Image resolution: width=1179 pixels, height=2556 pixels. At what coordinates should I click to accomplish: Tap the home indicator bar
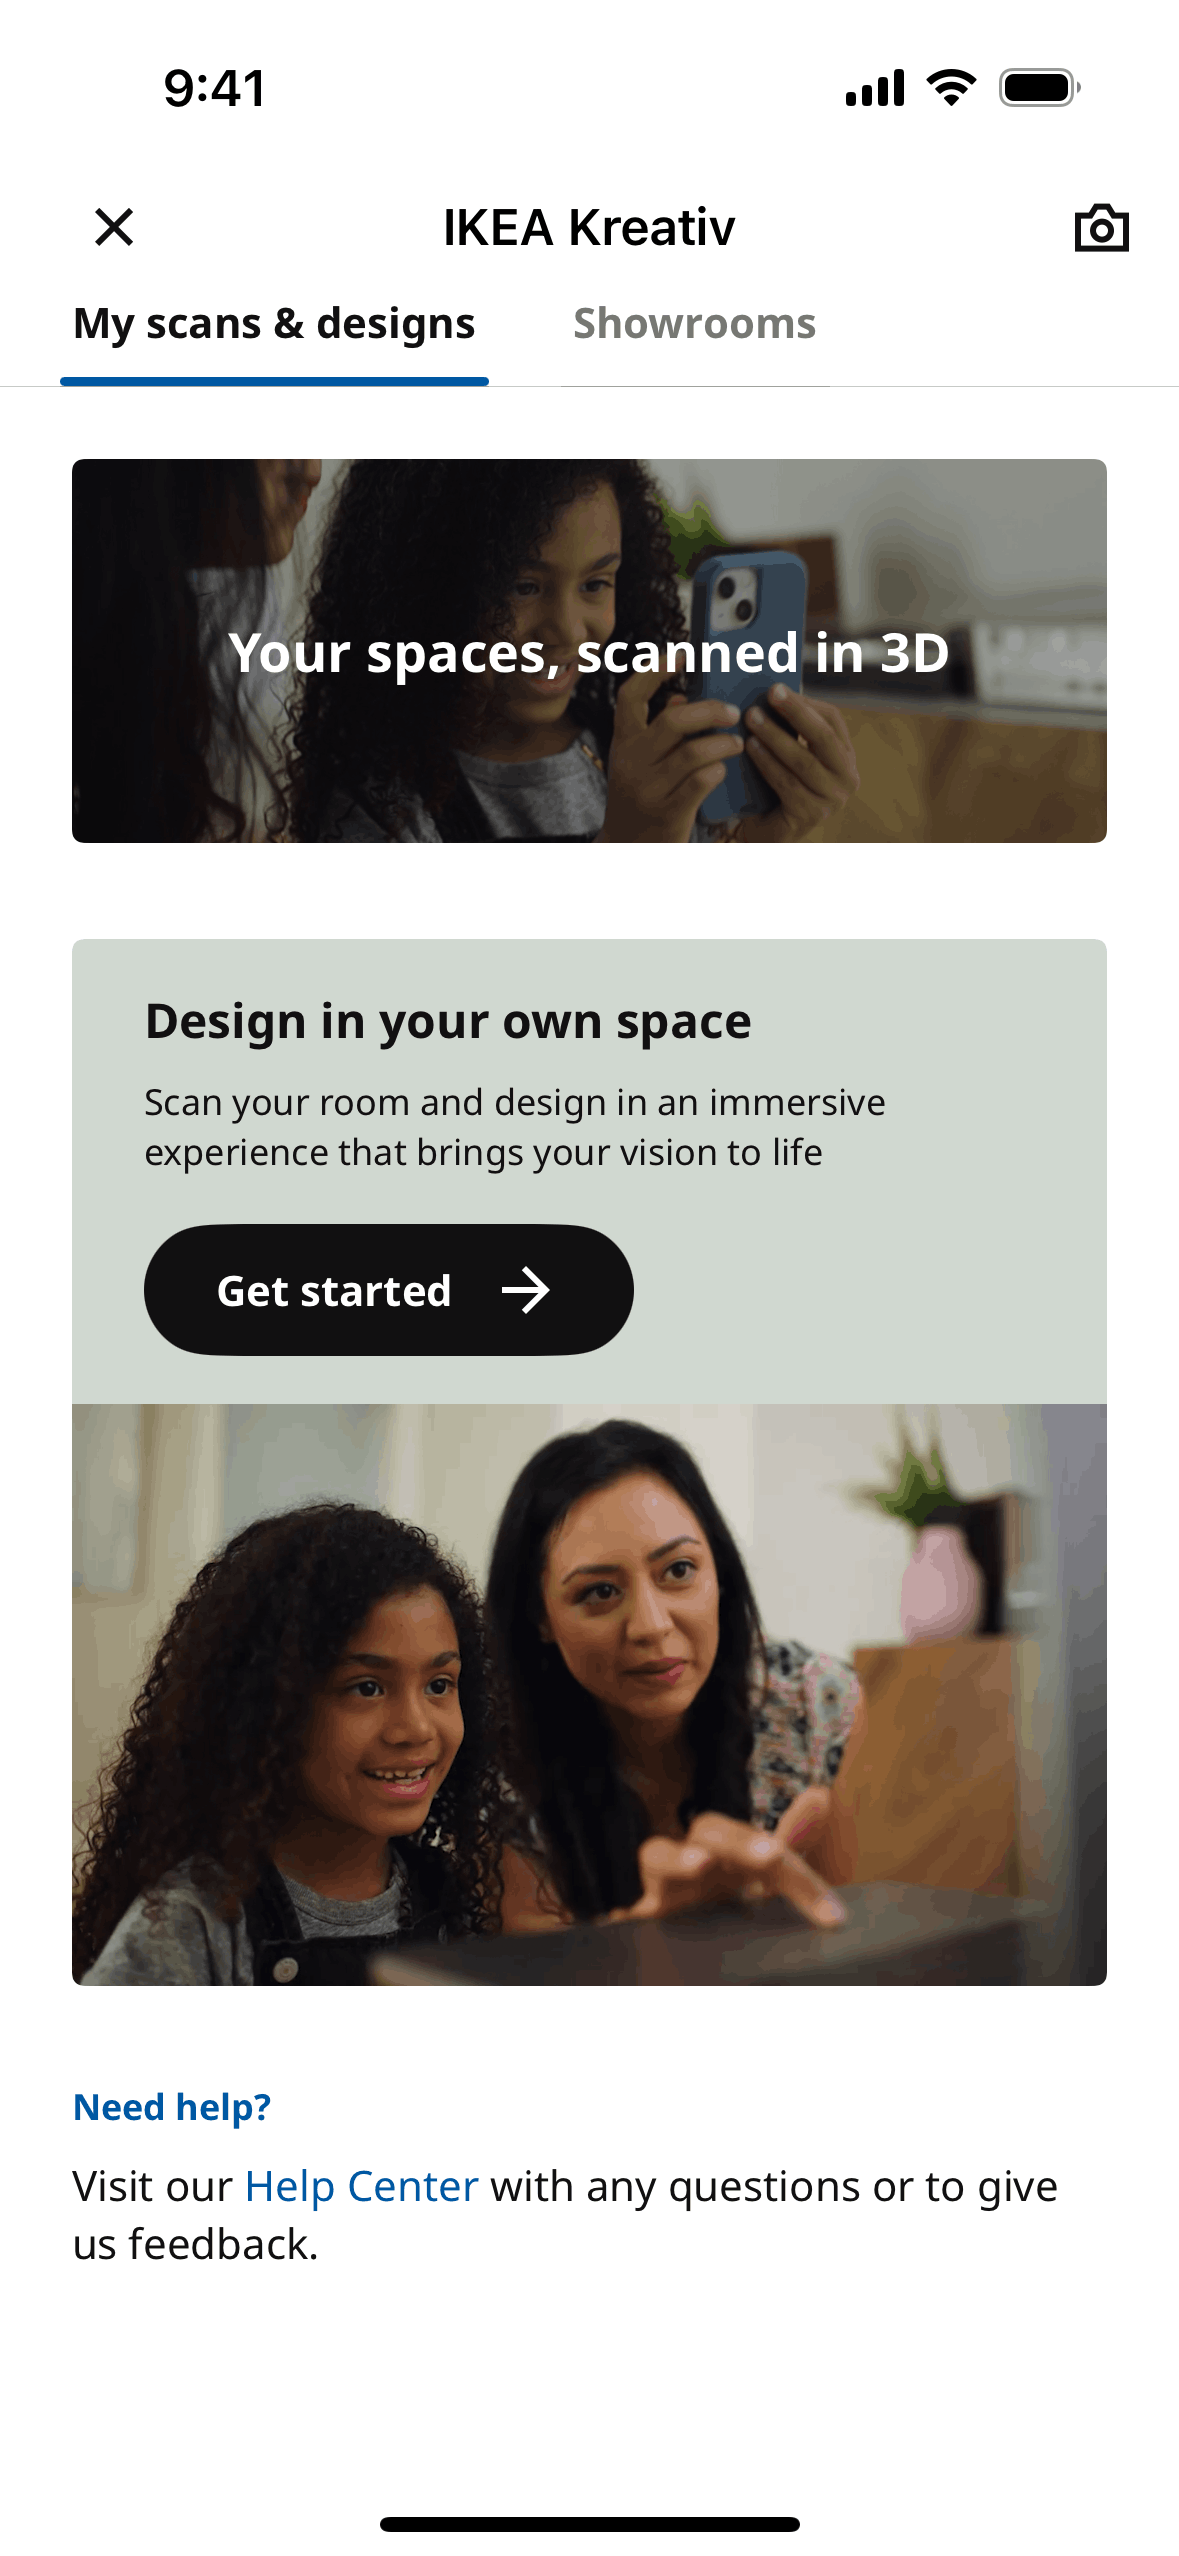[x=590, y=2524]
